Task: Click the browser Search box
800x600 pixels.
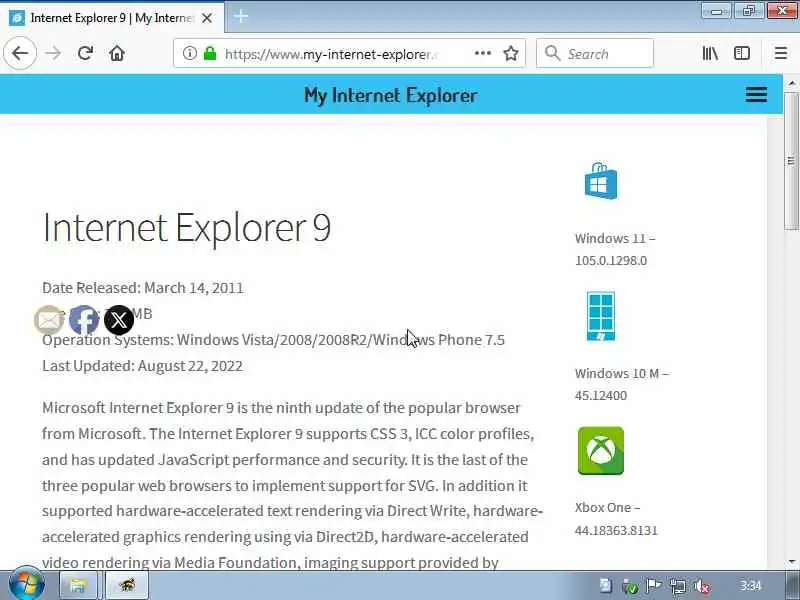Action: [595, 53]
